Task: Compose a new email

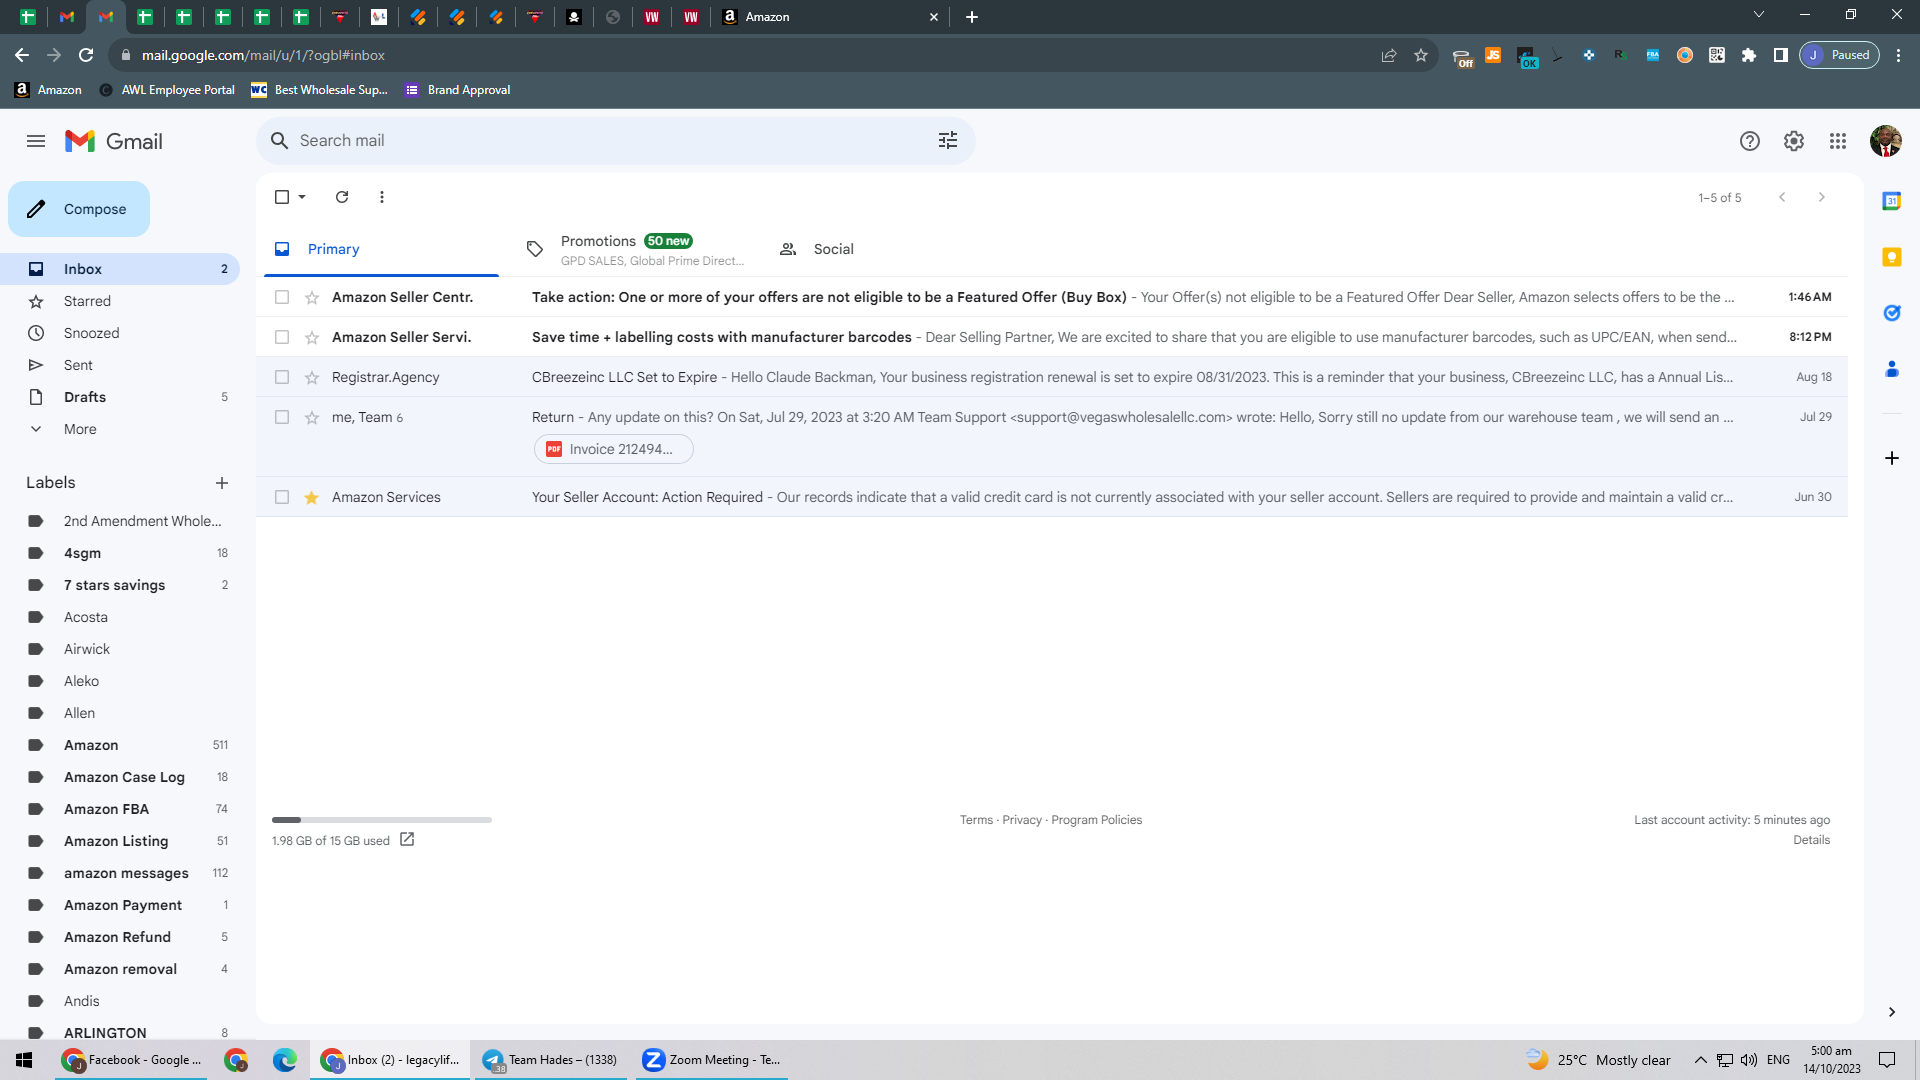Action: [x=79, y=209]
